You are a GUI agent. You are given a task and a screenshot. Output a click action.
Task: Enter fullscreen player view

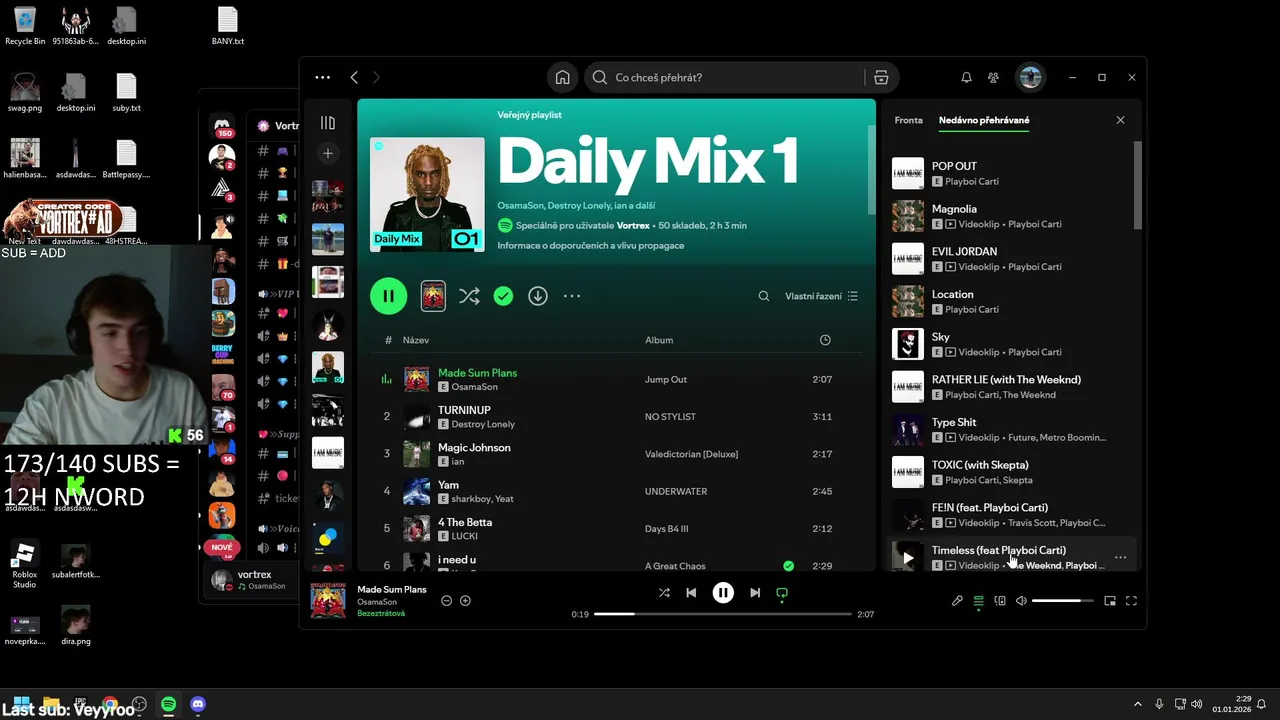pos(1131,601)
